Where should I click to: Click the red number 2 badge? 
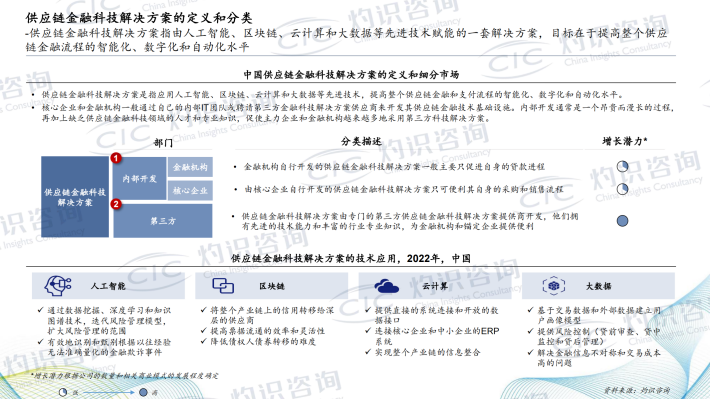click(x=116, y=204)
